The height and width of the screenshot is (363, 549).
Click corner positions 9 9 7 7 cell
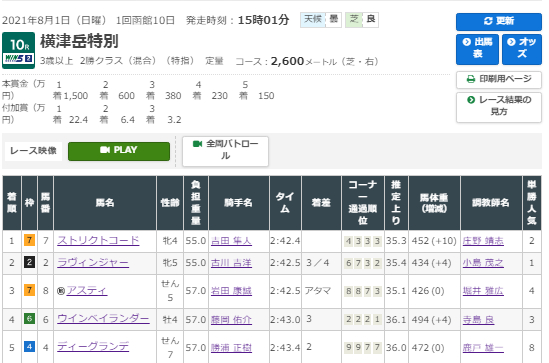[x=363, y=347]
